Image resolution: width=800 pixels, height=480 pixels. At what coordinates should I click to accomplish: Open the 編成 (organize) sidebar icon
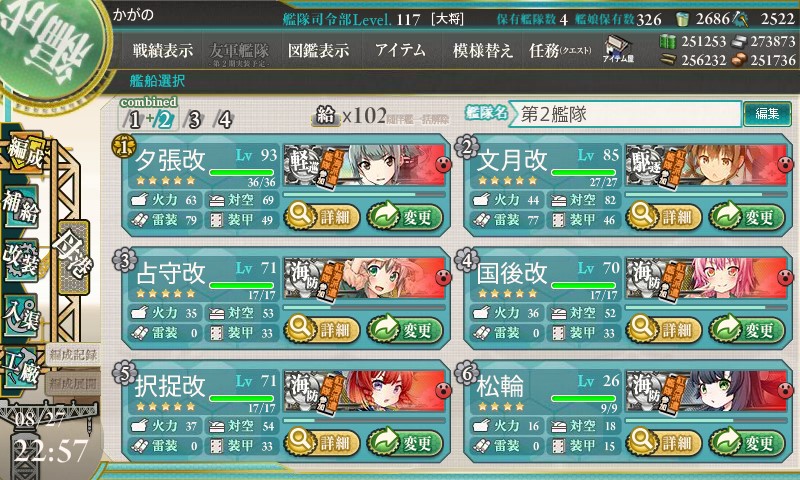(x=23, y=152)
